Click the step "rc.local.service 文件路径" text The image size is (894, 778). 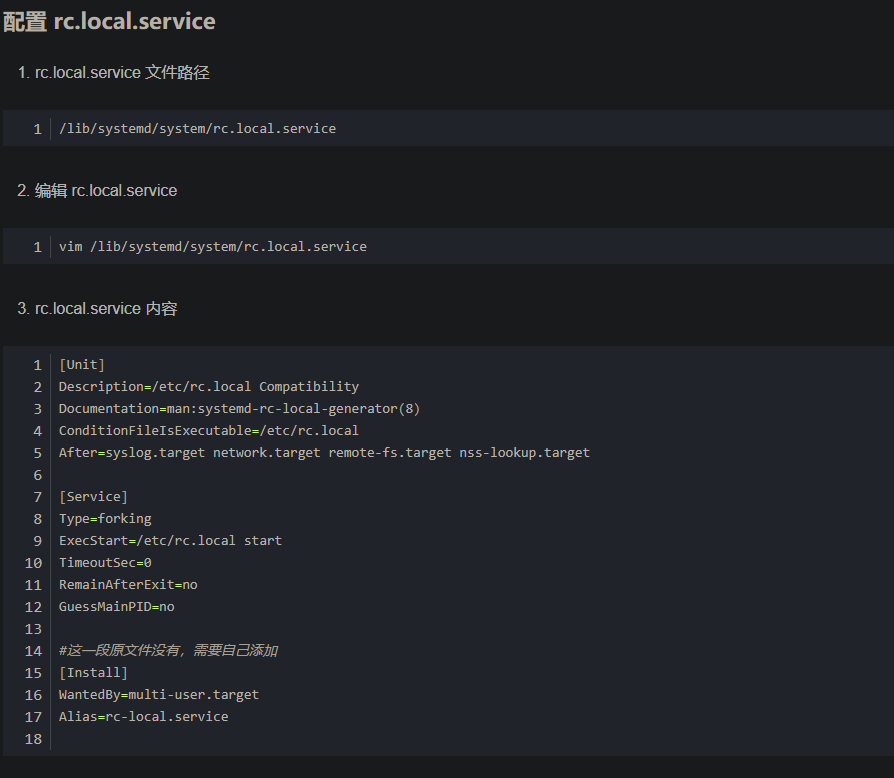coord(122,73)
